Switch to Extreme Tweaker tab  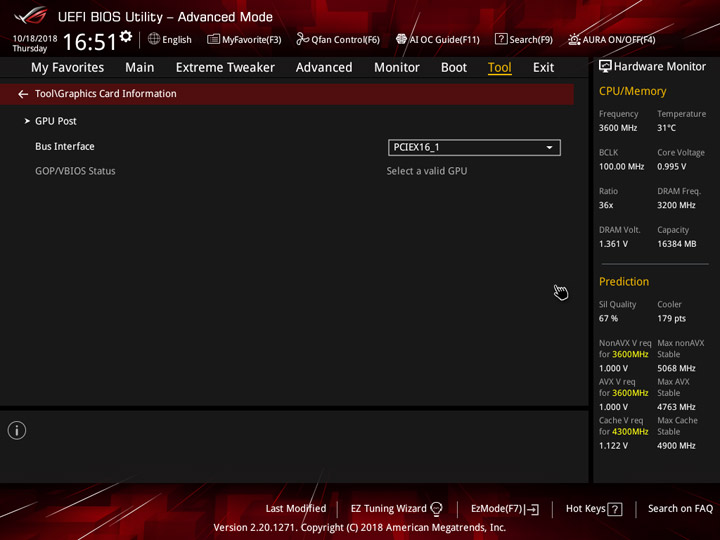pyautogui.click(x=225, y=68)
